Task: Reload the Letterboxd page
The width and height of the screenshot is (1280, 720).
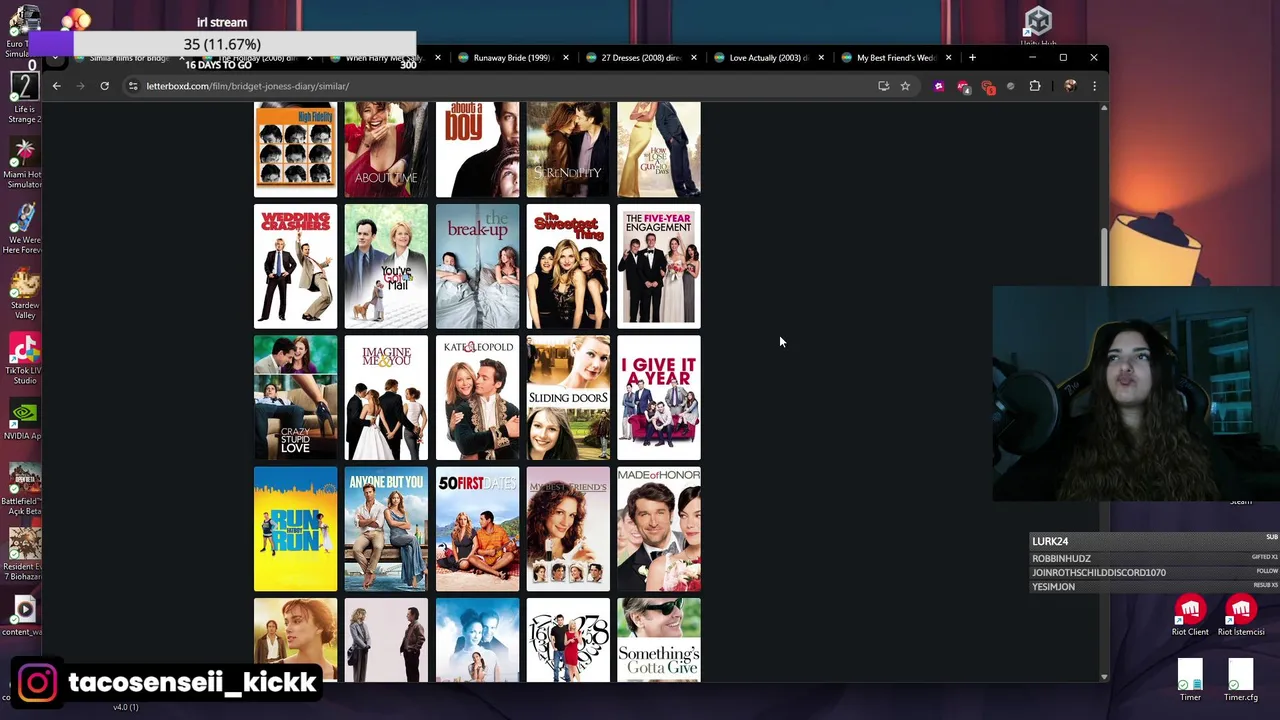Action: pos(104,86)
